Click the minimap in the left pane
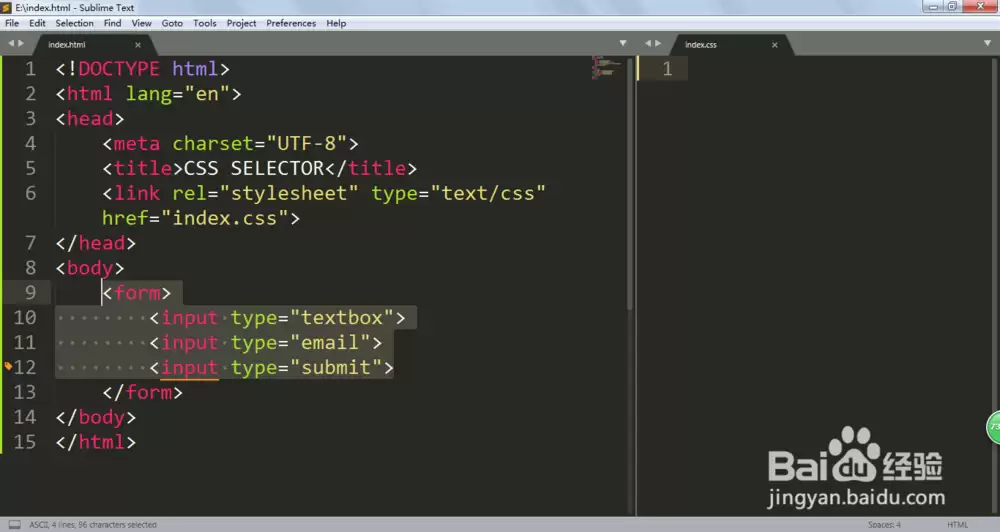The width and height of the screenshot is (1000, 532). pos(607,66)
